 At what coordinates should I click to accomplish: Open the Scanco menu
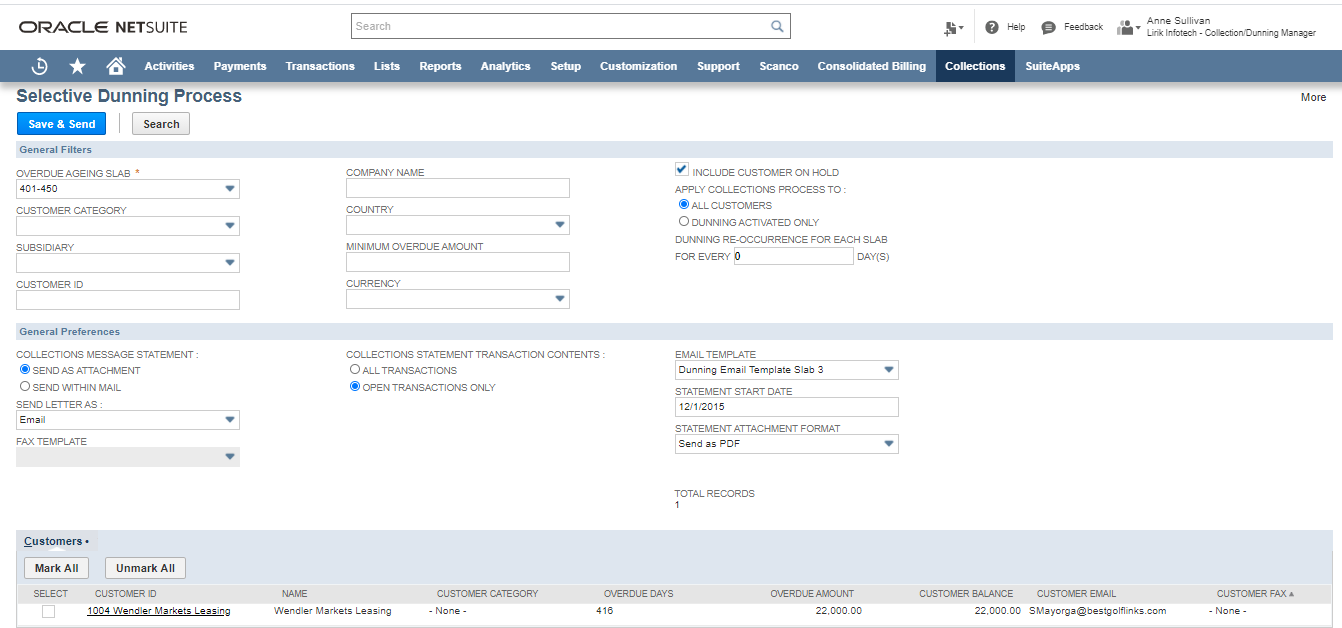point(779,66)
